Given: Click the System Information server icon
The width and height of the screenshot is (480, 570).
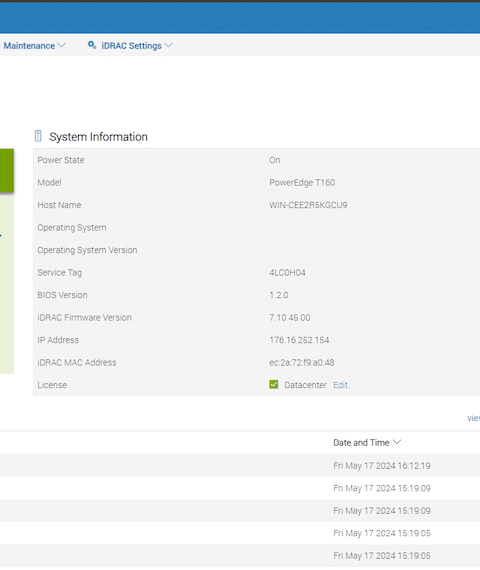Looking at the screenshot, I should coord(38,136).
